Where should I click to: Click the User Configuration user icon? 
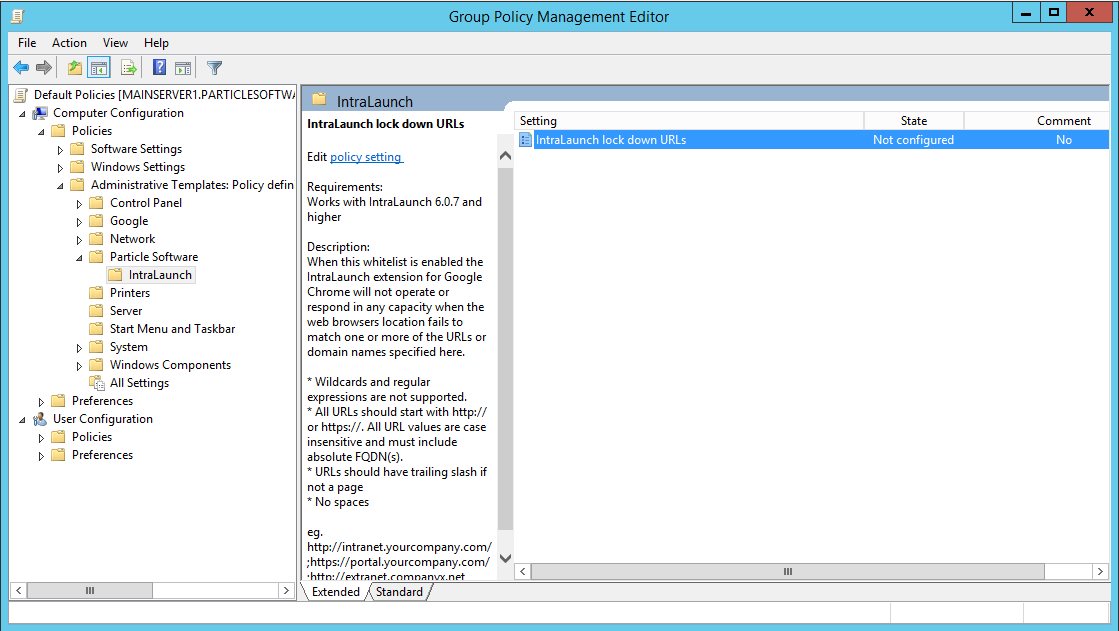coord(41,419)
